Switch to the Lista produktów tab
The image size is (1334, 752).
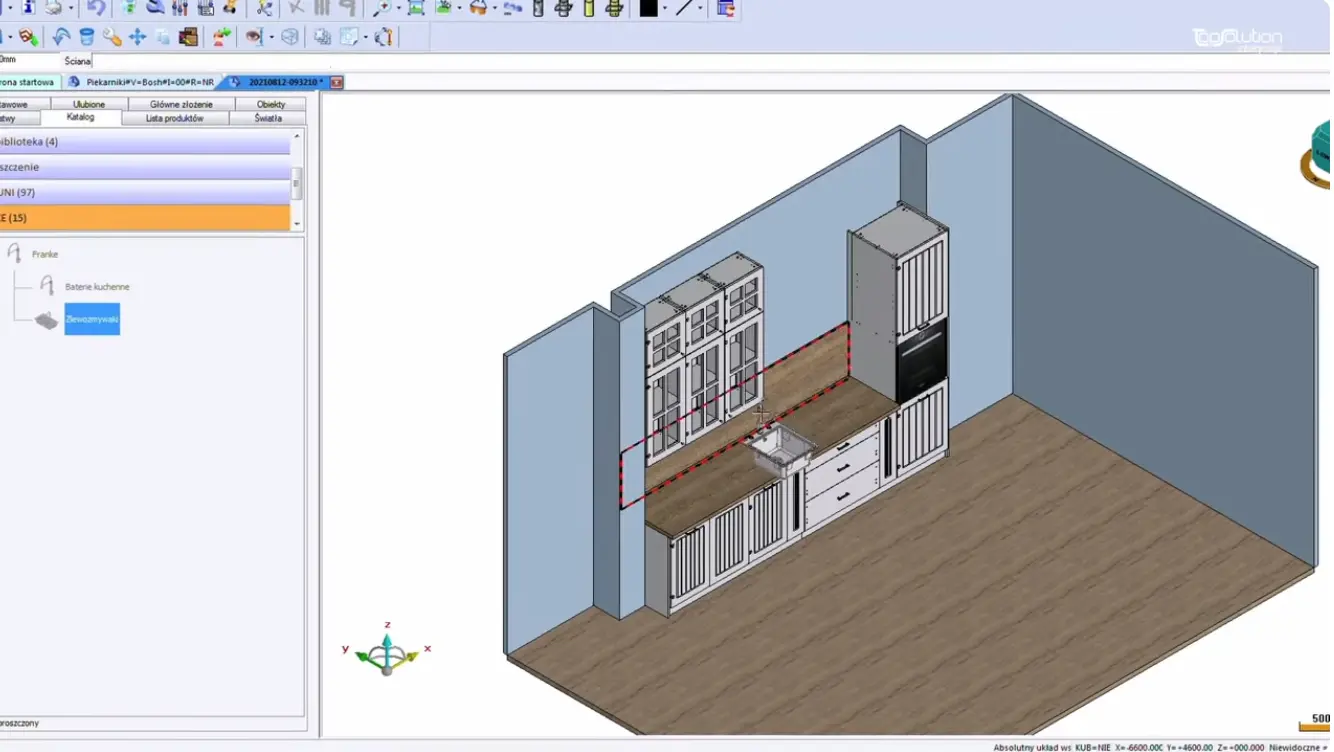[174, 118]
